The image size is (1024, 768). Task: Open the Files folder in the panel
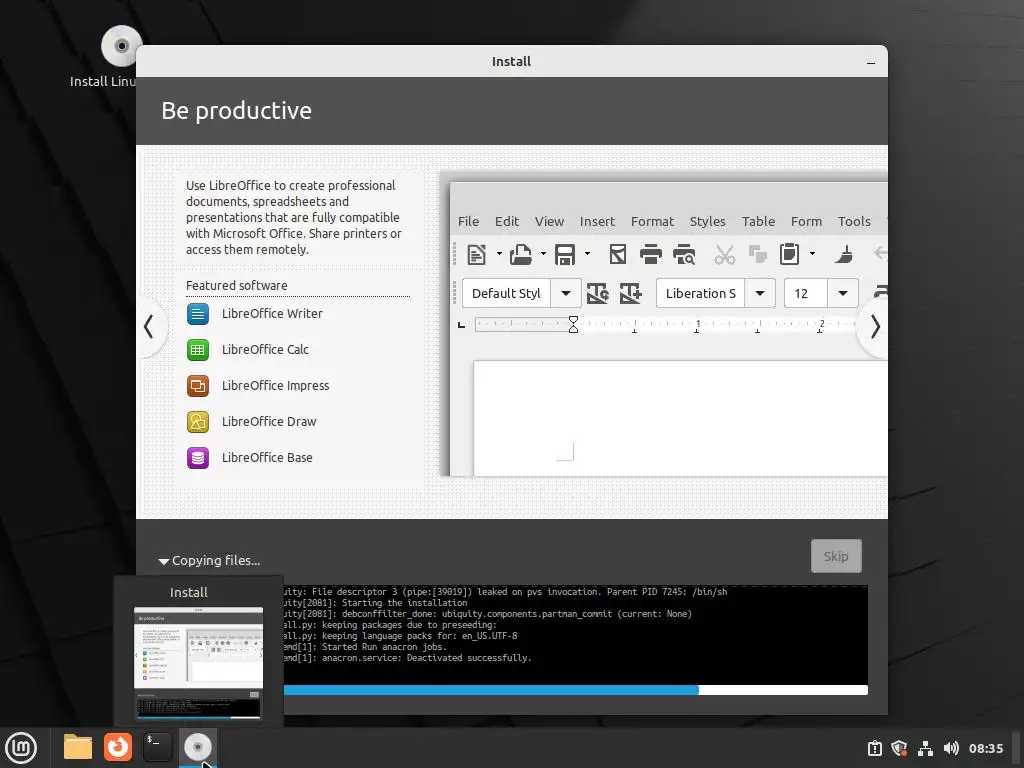78,747
